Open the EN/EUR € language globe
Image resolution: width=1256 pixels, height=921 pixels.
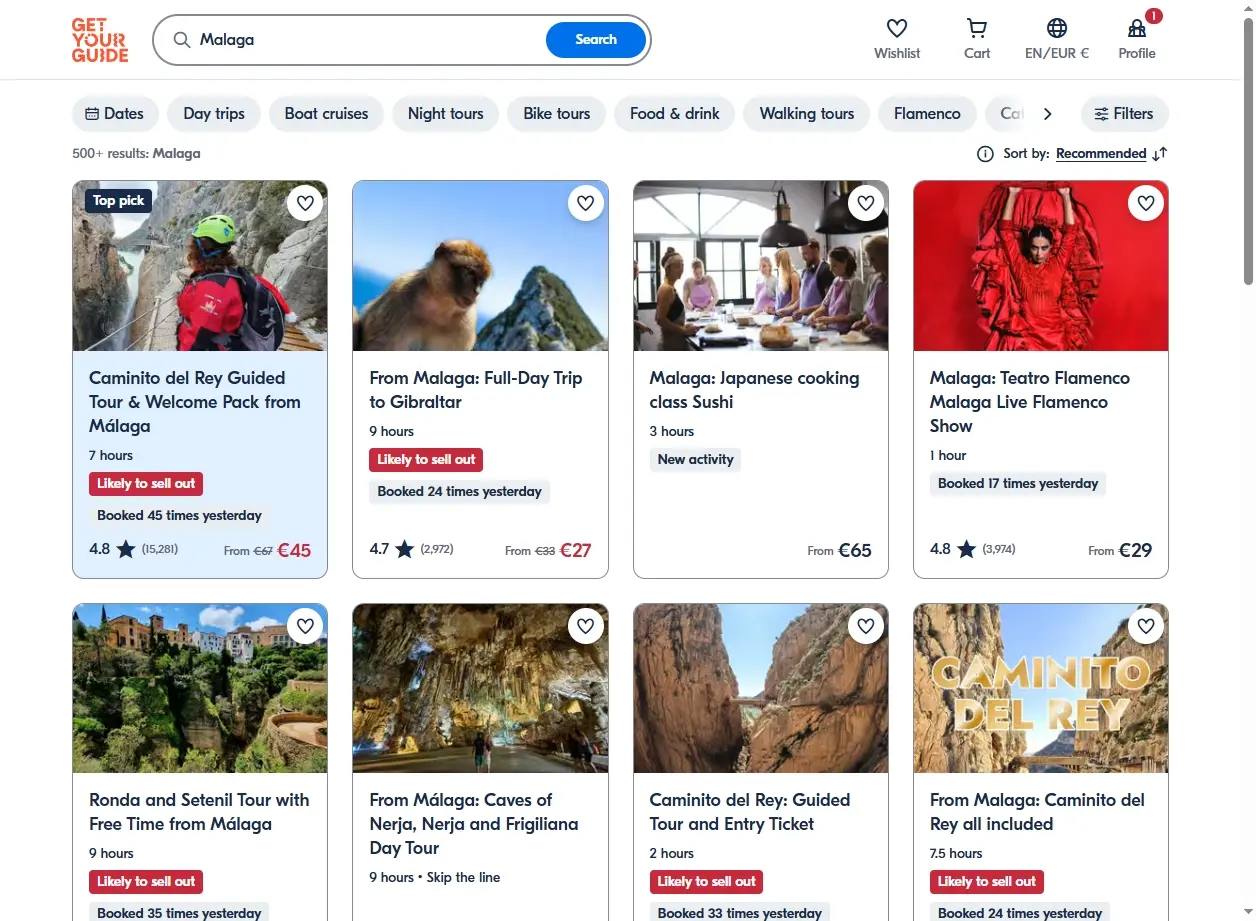click(x=1057, y=28)
